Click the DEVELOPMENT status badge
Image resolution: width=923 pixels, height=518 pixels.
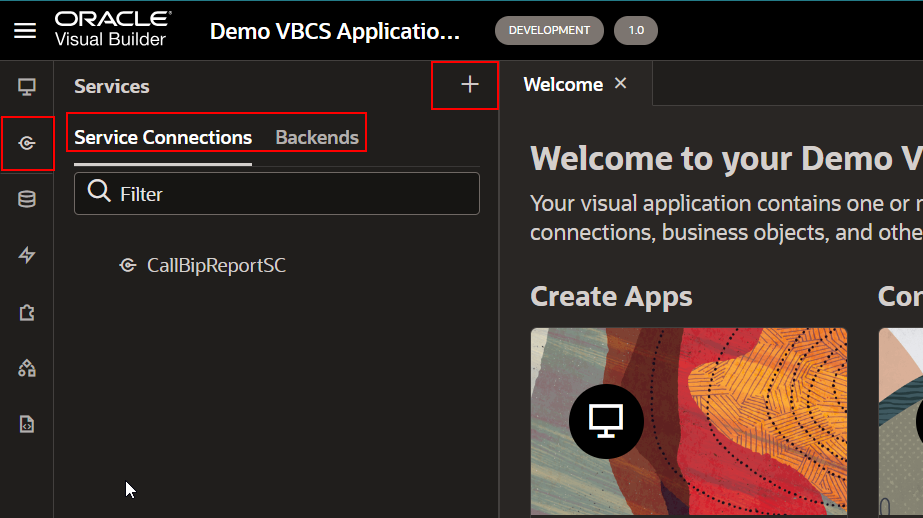point(549,31)
